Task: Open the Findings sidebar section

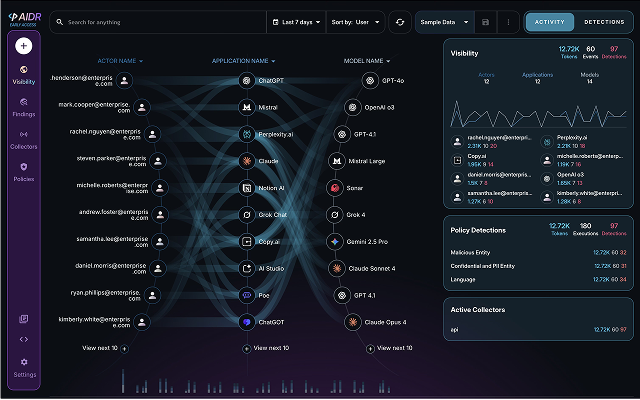Action: [x=24, y=107]
